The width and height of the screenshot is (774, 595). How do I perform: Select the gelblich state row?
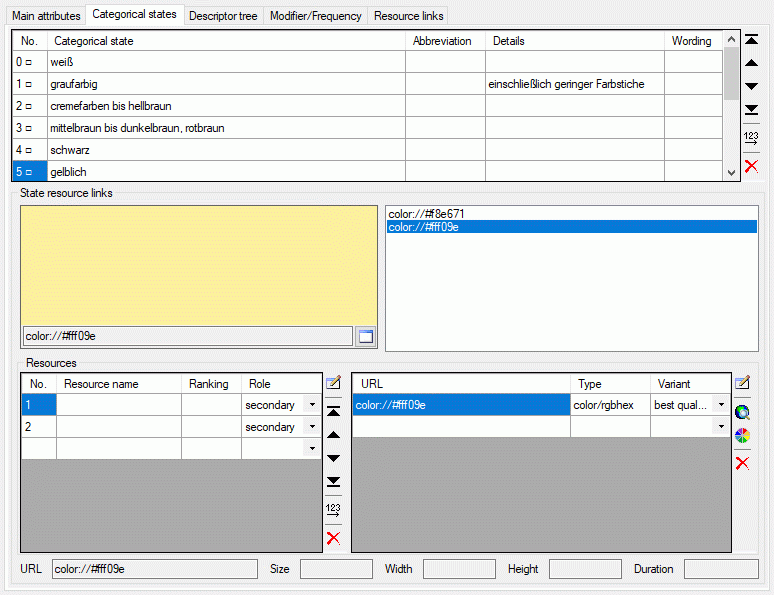click(x=367, y=171)
